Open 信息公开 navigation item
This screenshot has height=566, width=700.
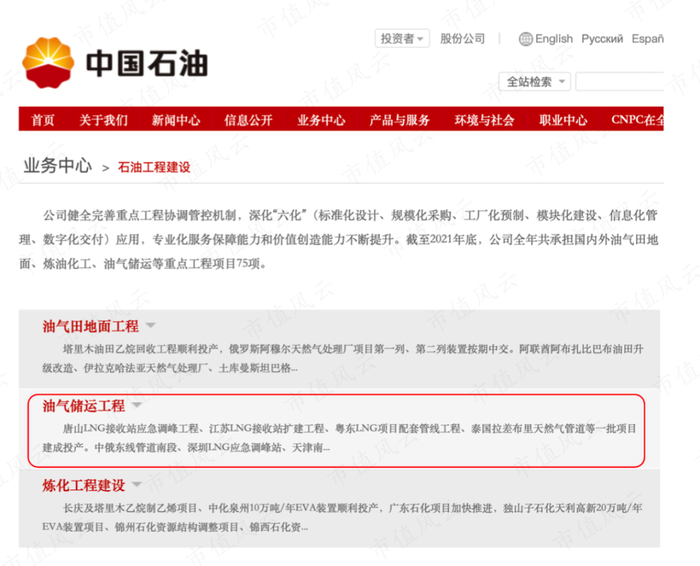pos(248,120)
